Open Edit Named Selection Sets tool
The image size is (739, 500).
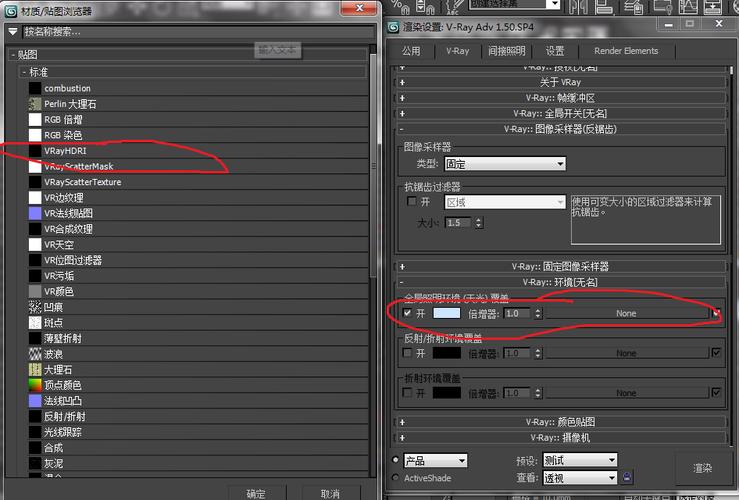coord(454,6)
